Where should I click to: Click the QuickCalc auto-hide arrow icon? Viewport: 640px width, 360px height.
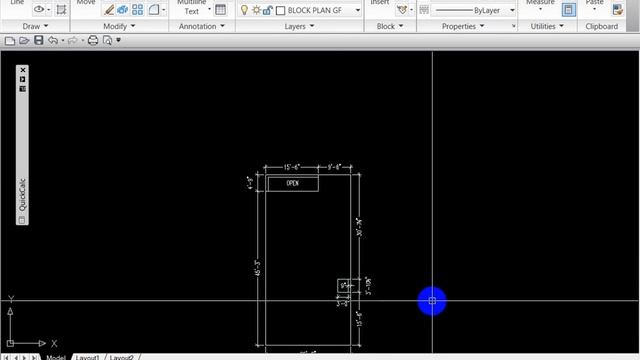click(22, 79)
